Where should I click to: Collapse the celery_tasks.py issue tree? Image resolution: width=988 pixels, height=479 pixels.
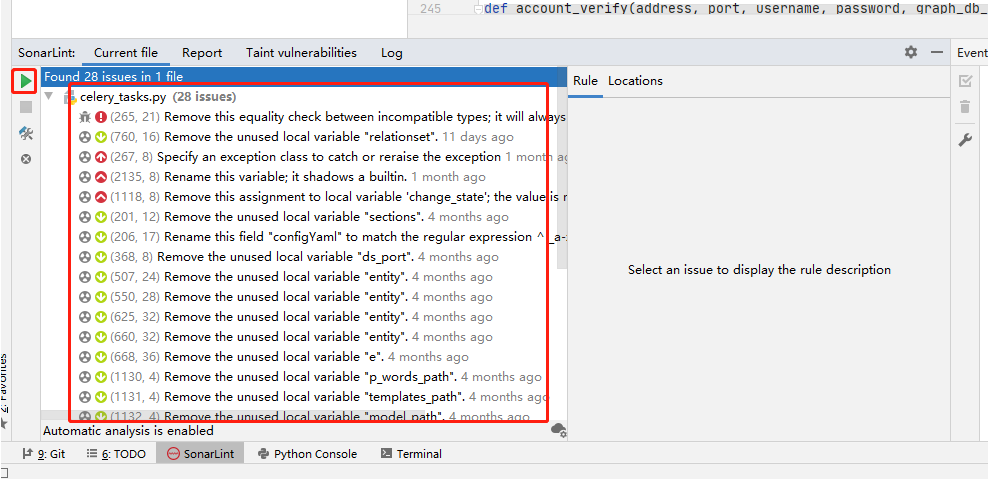pyautogui.click(x=49, y=97)
